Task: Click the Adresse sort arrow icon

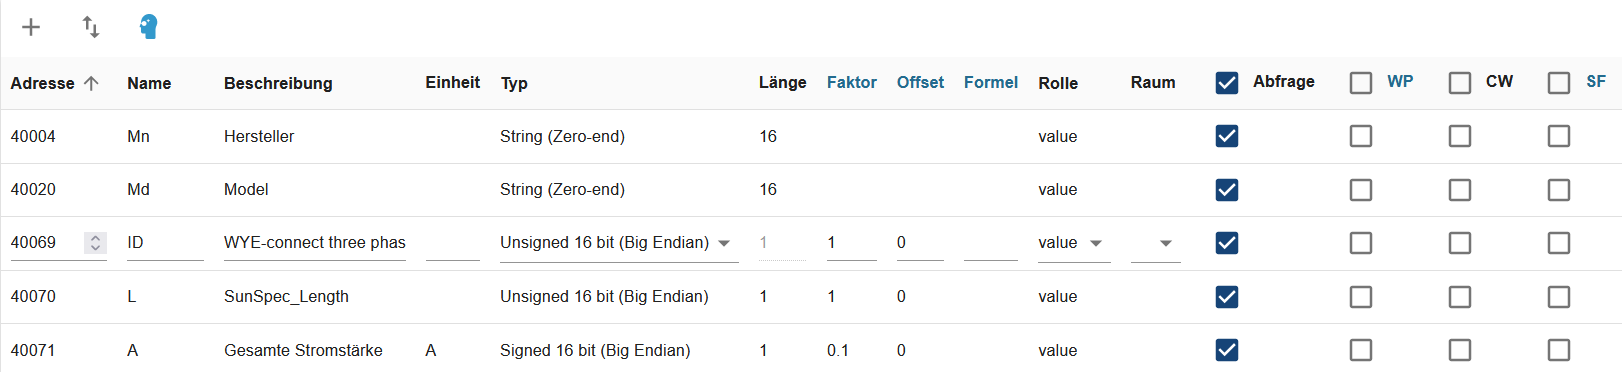Action: point(91,83)
